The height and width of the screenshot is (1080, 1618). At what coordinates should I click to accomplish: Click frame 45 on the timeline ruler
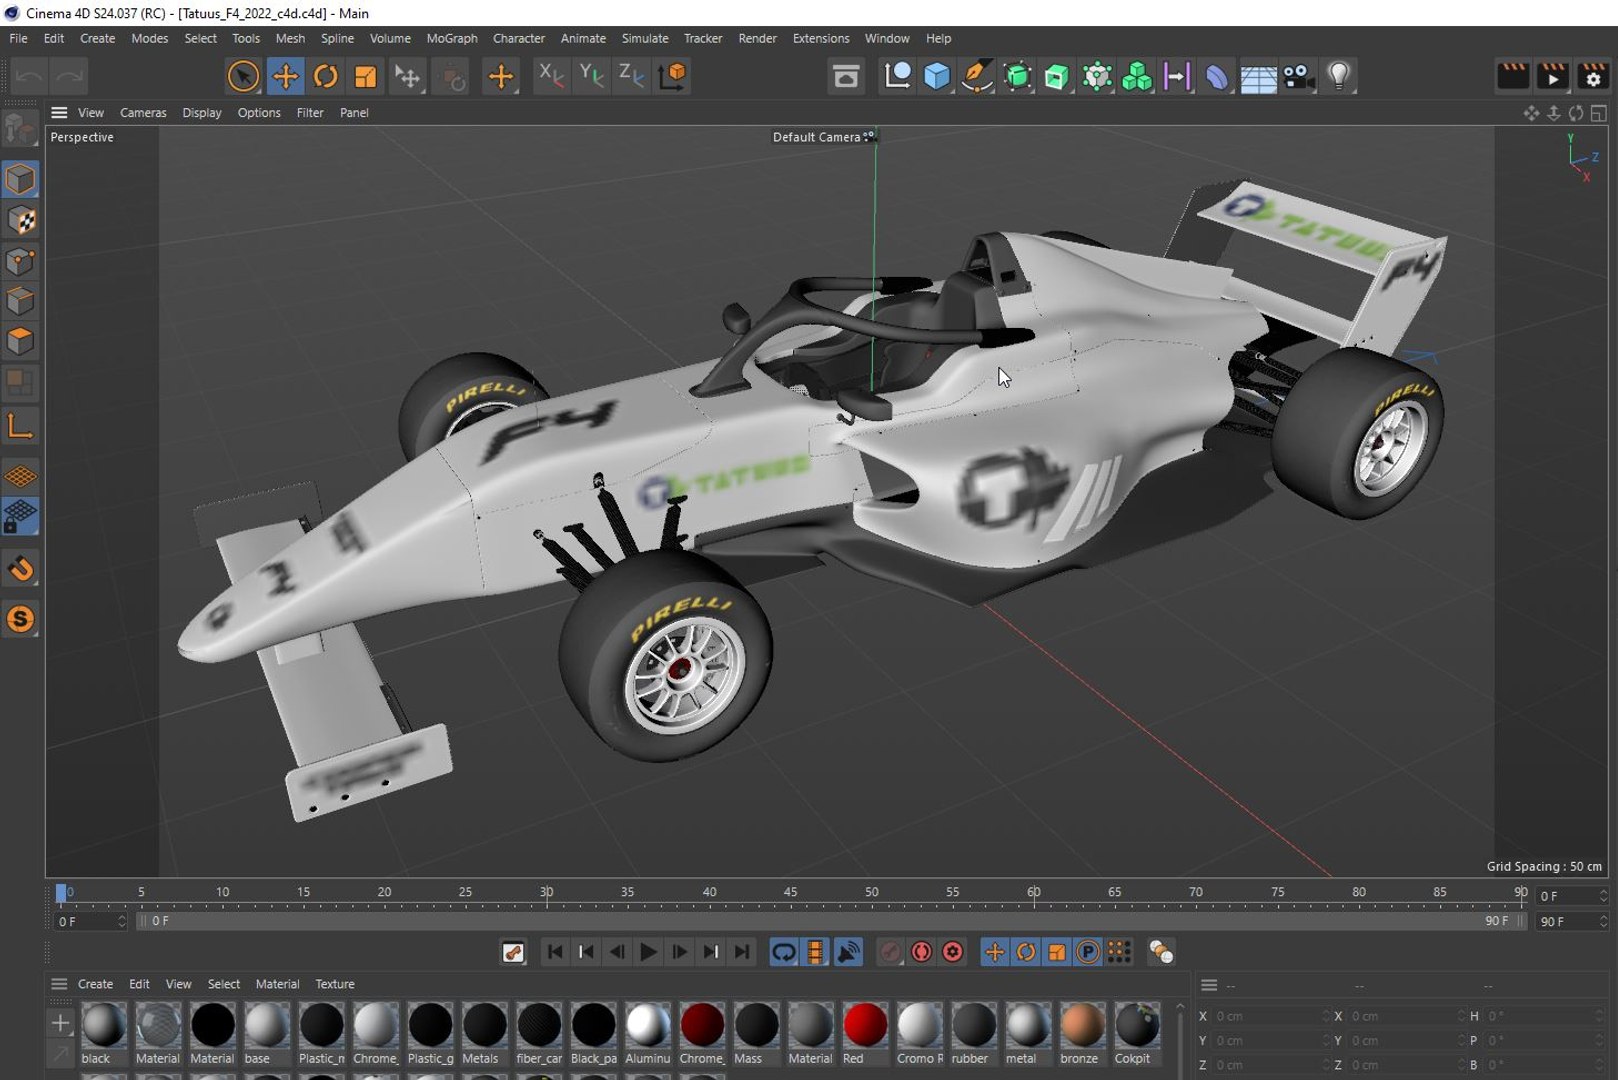790,892
